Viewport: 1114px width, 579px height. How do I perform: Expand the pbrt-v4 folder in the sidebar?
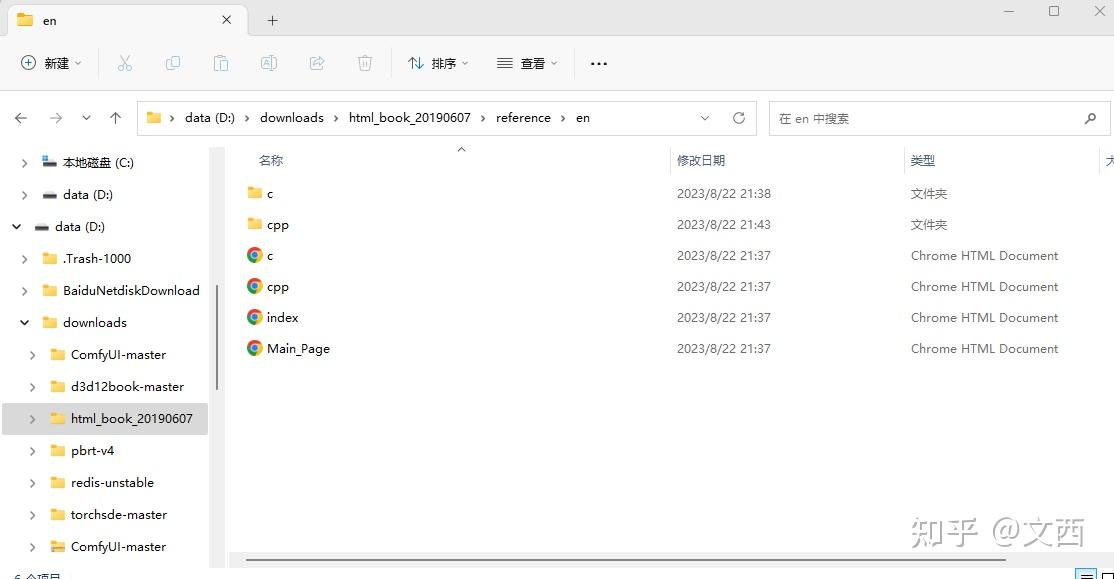32,450
